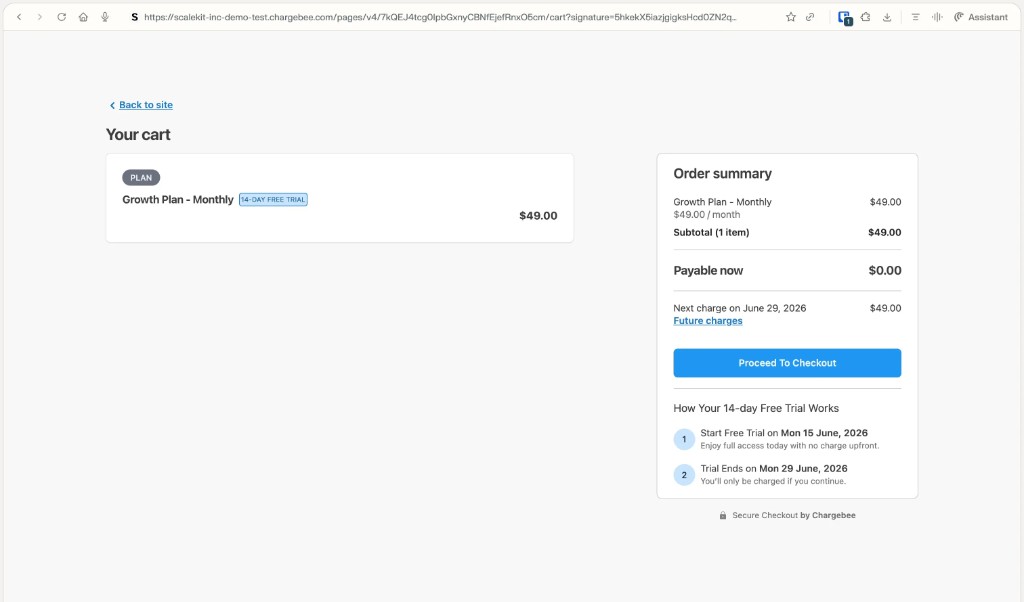
Task: Click the browser forward arrow
Action: 40,17
